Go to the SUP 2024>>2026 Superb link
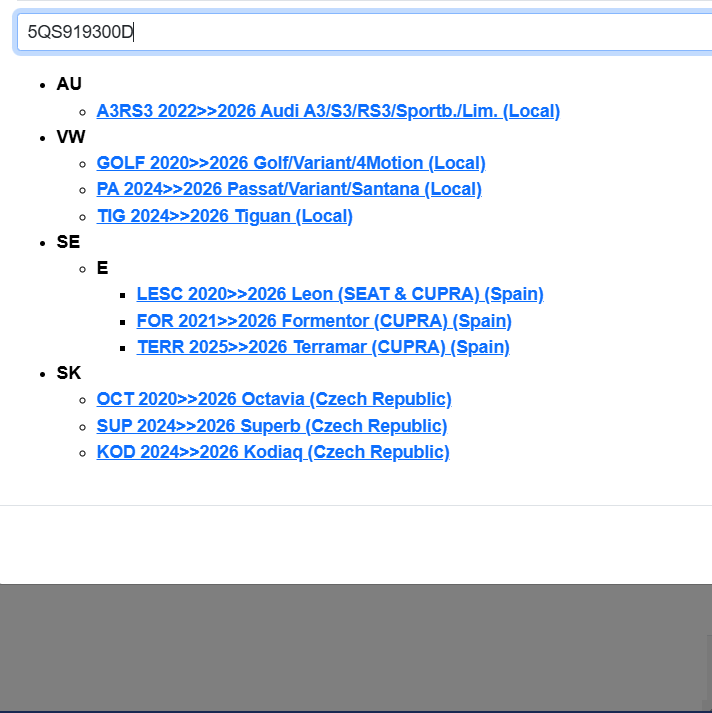Screen dimensions: 712x713 click(x=272, y=426)
